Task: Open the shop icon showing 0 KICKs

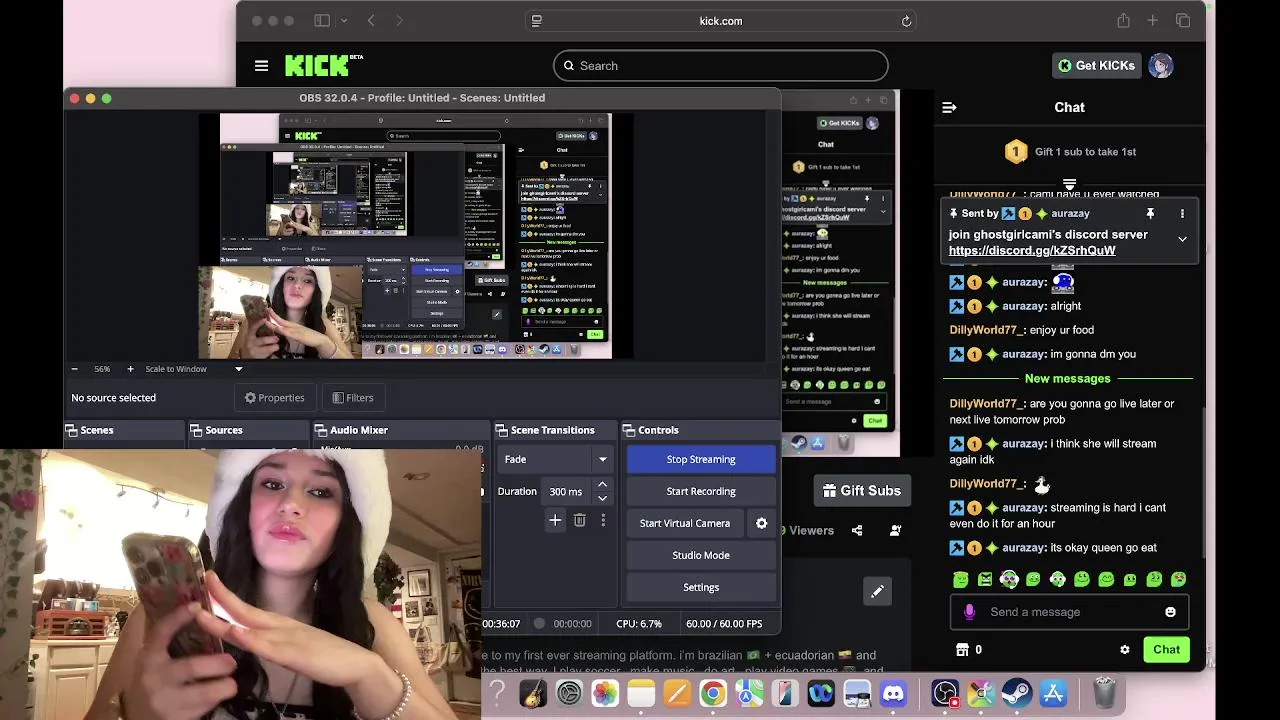Action: coord(962,650)
